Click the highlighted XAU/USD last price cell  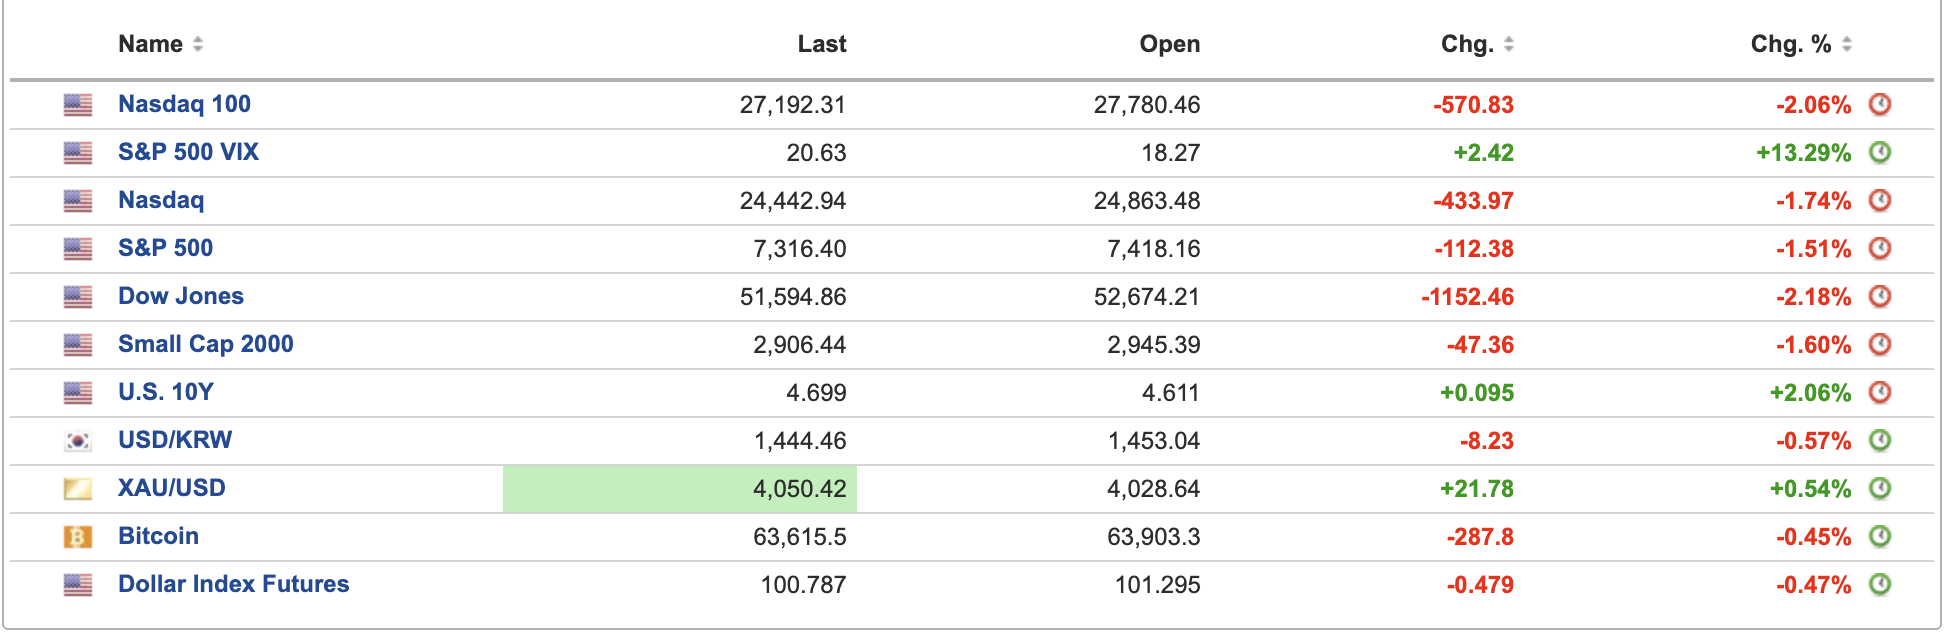[x=680, y=489]
